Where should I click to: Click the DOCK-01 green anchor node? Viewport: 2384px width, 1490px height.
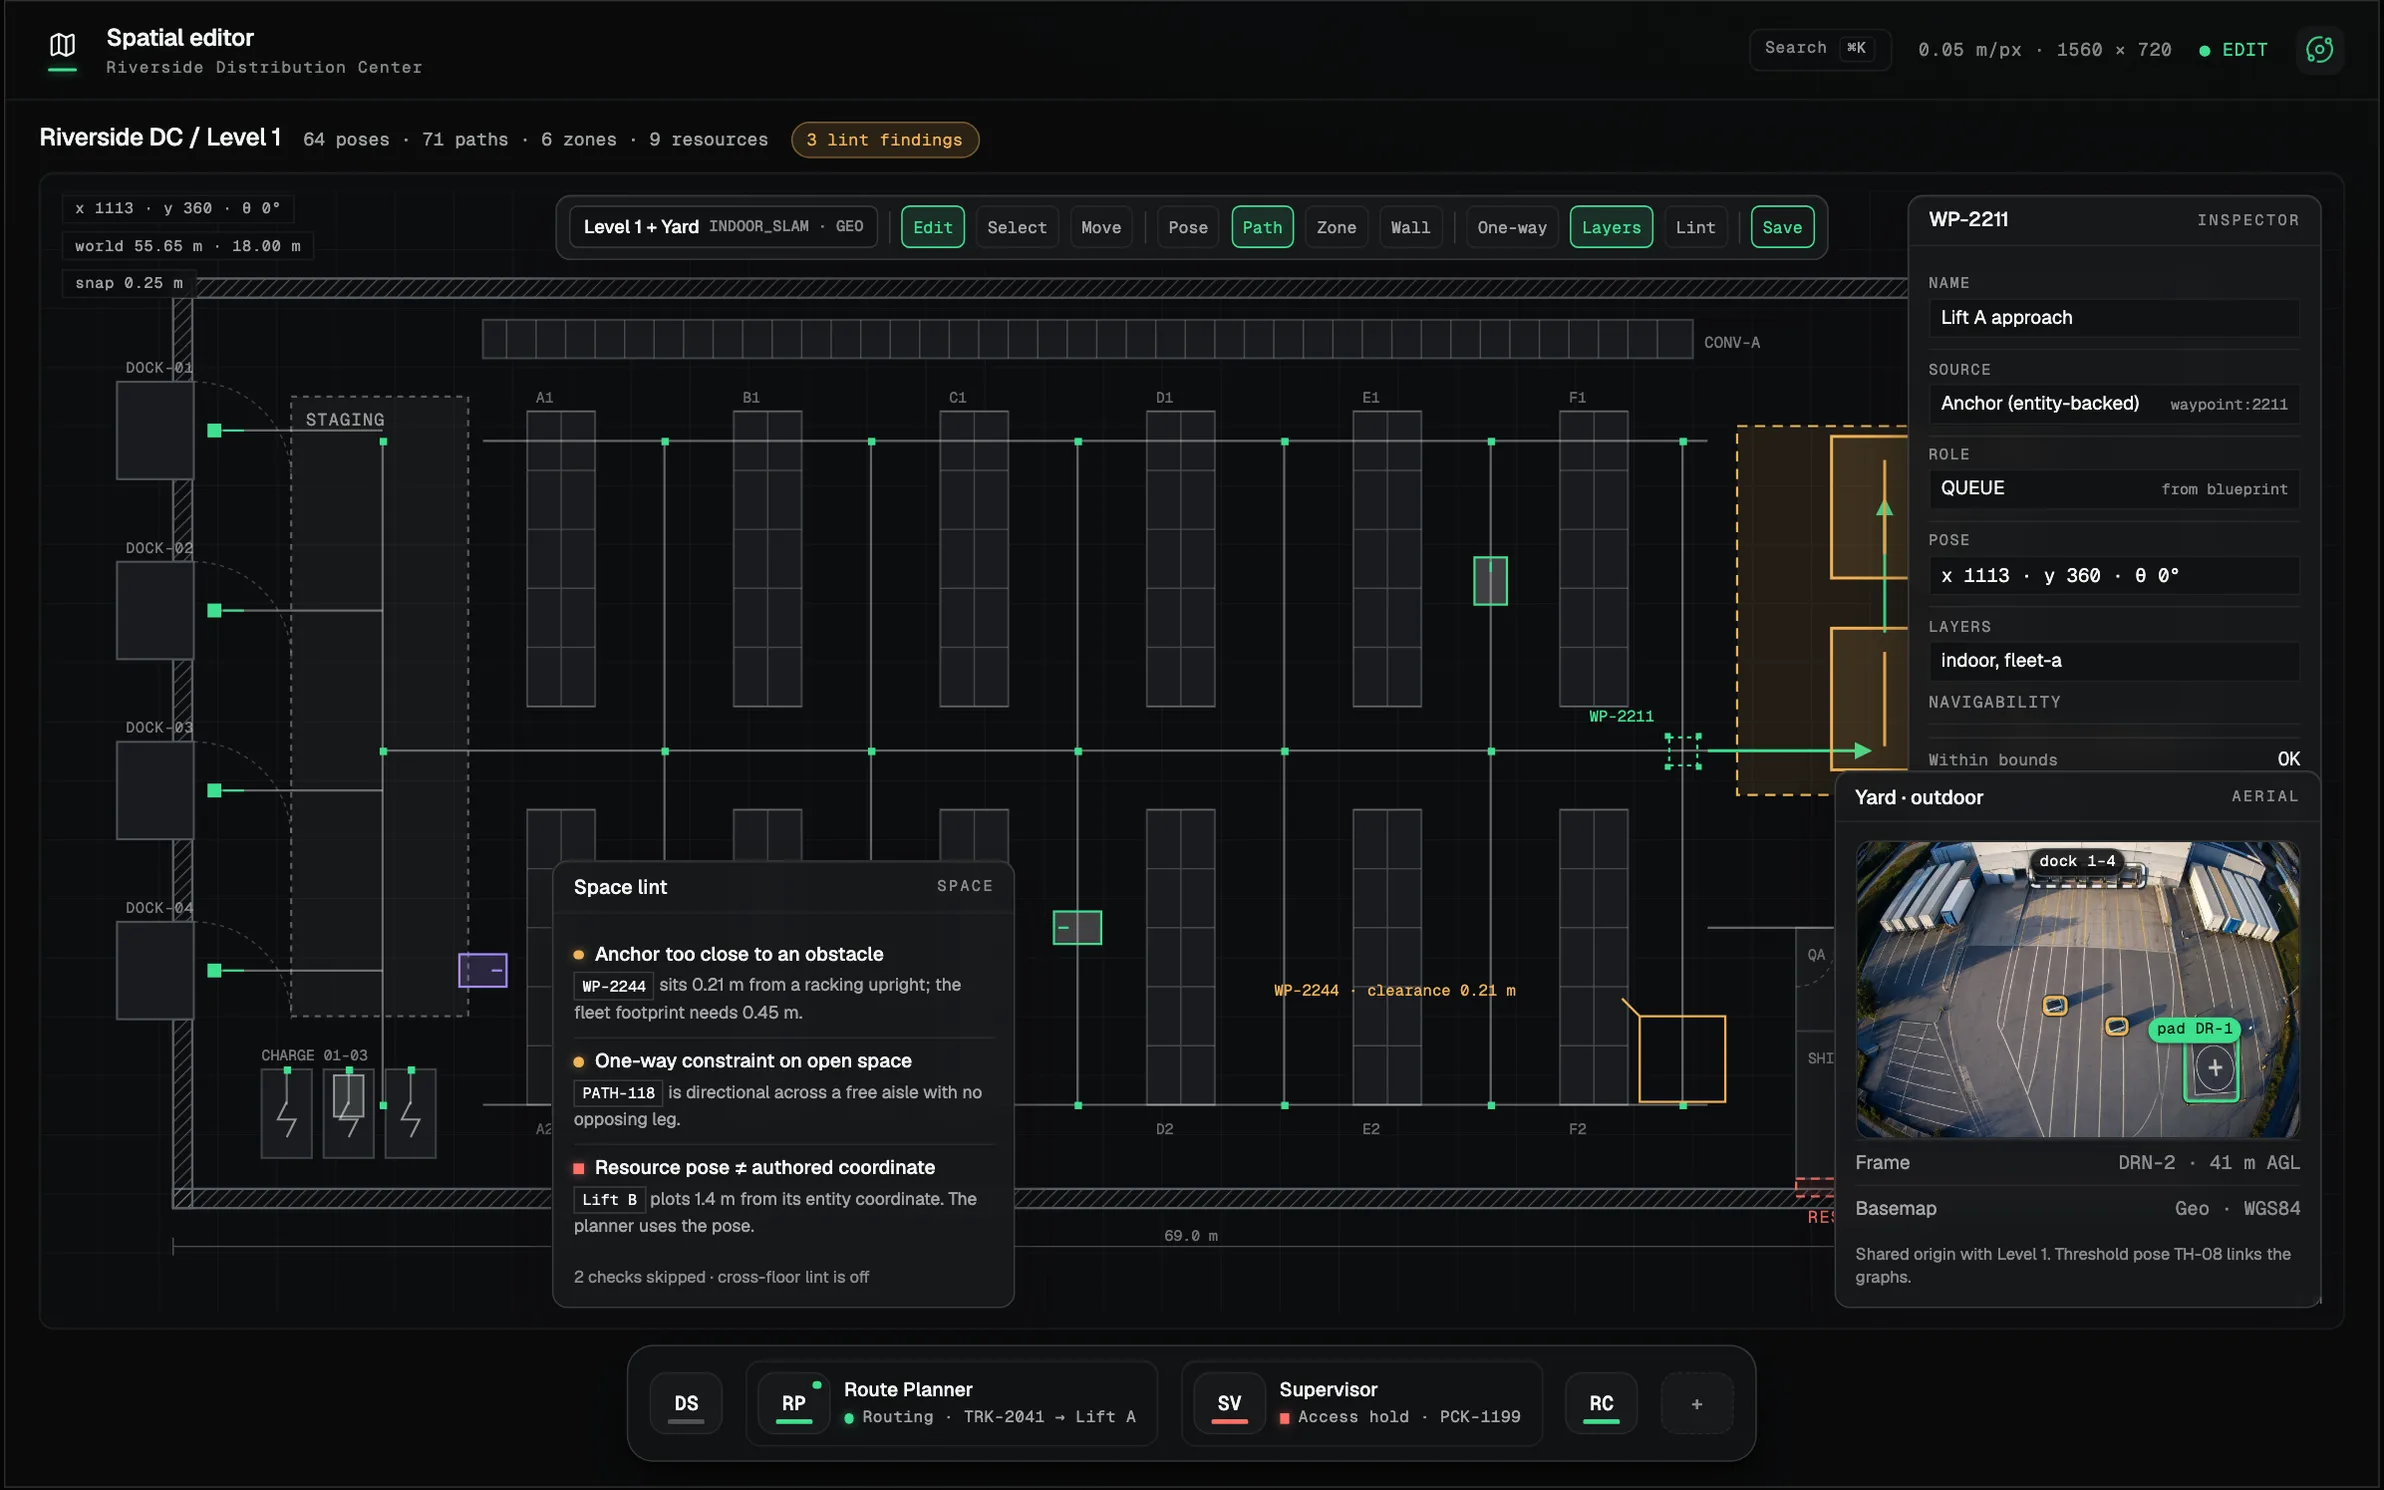[214, 430]
